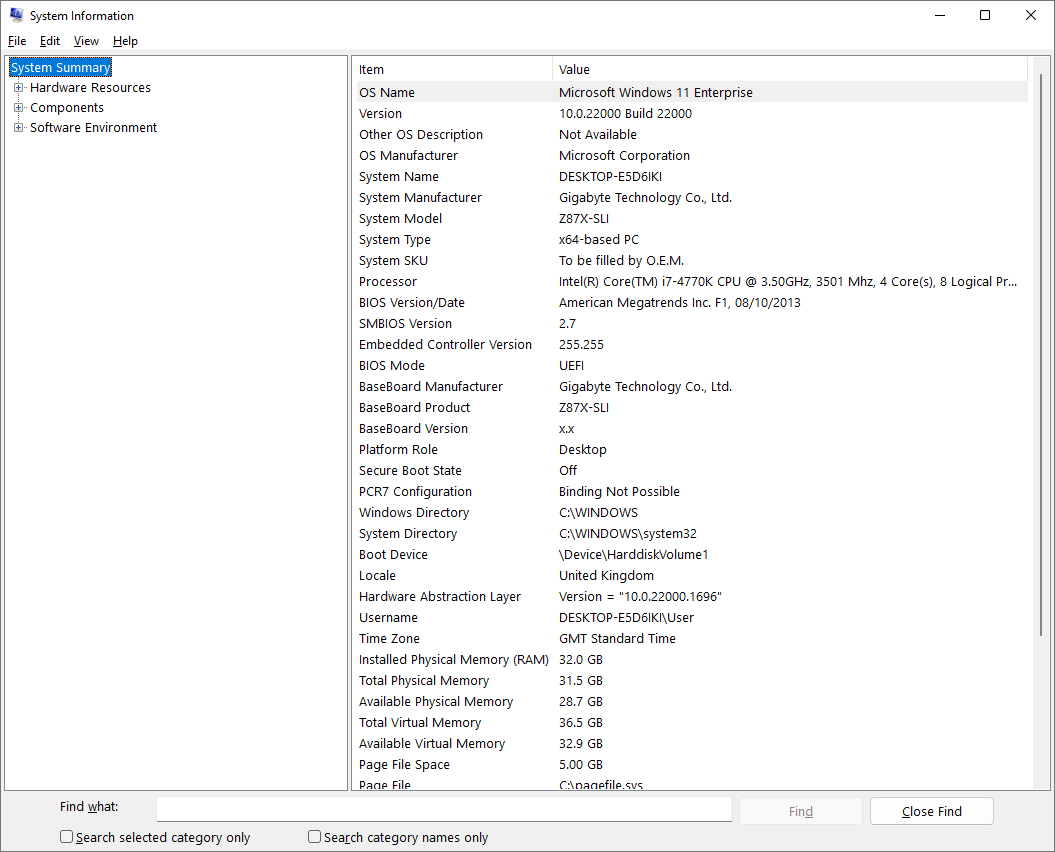Screen dimensions: 1055x852
Task: Select Software Environment tree item
Action: tap(94, 127)
